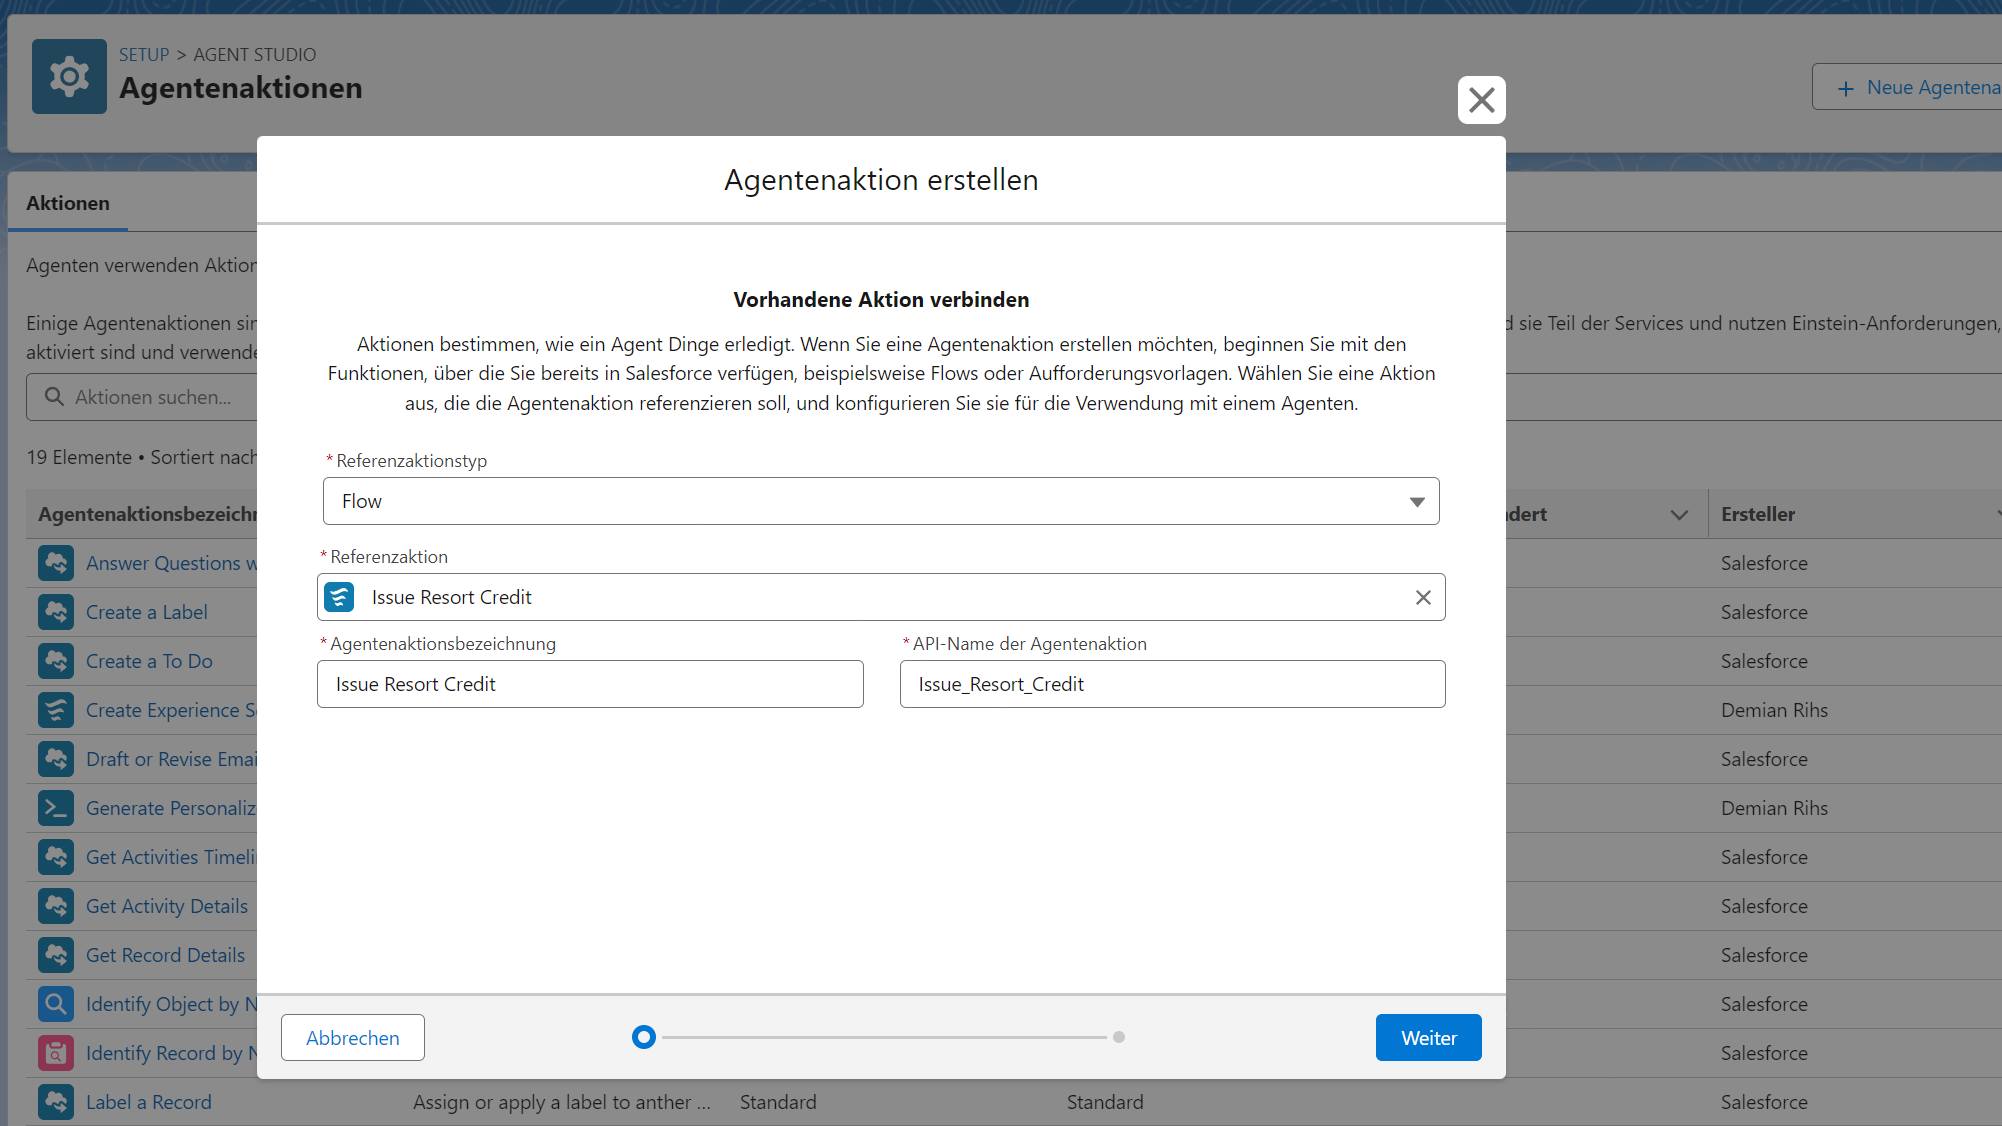Click the Abbrechen button

pyautogui.click(x=352, y=1038)
